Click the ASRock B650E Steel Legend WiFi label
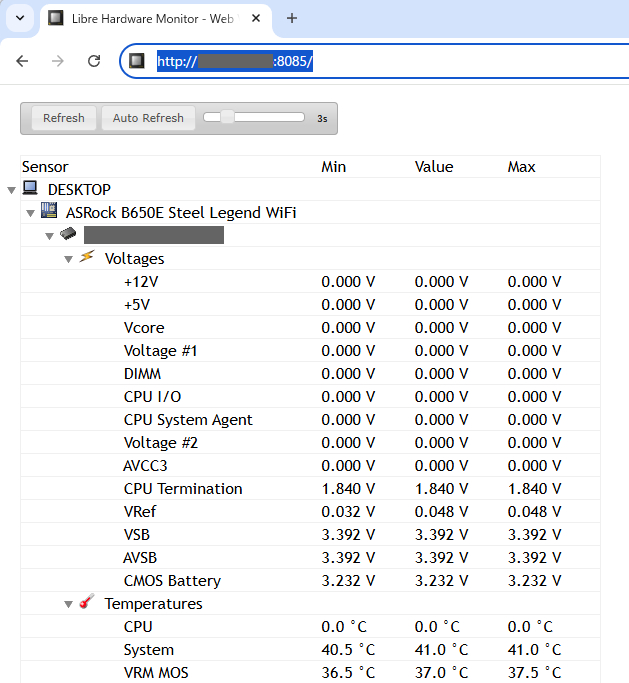This screenshot has width=629, height=683. pyautogui.click(x=181, y=213)
